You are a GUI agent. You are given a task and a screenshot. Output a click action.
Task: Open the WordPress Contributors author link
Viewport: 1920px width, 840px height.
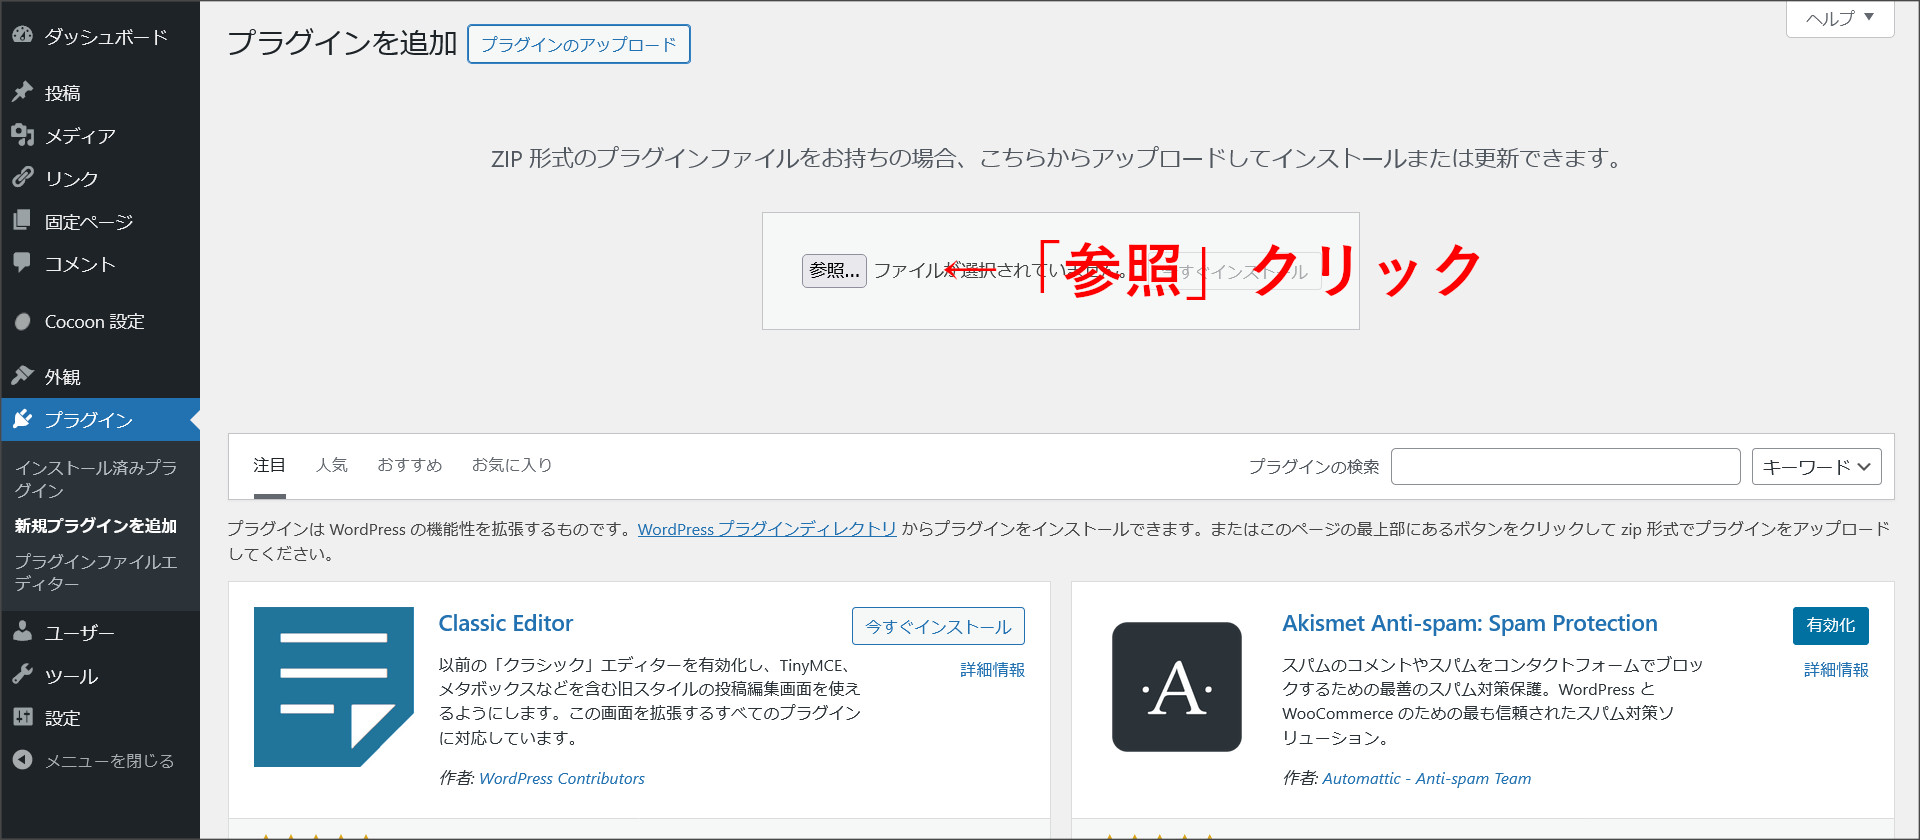click(562, 778)
